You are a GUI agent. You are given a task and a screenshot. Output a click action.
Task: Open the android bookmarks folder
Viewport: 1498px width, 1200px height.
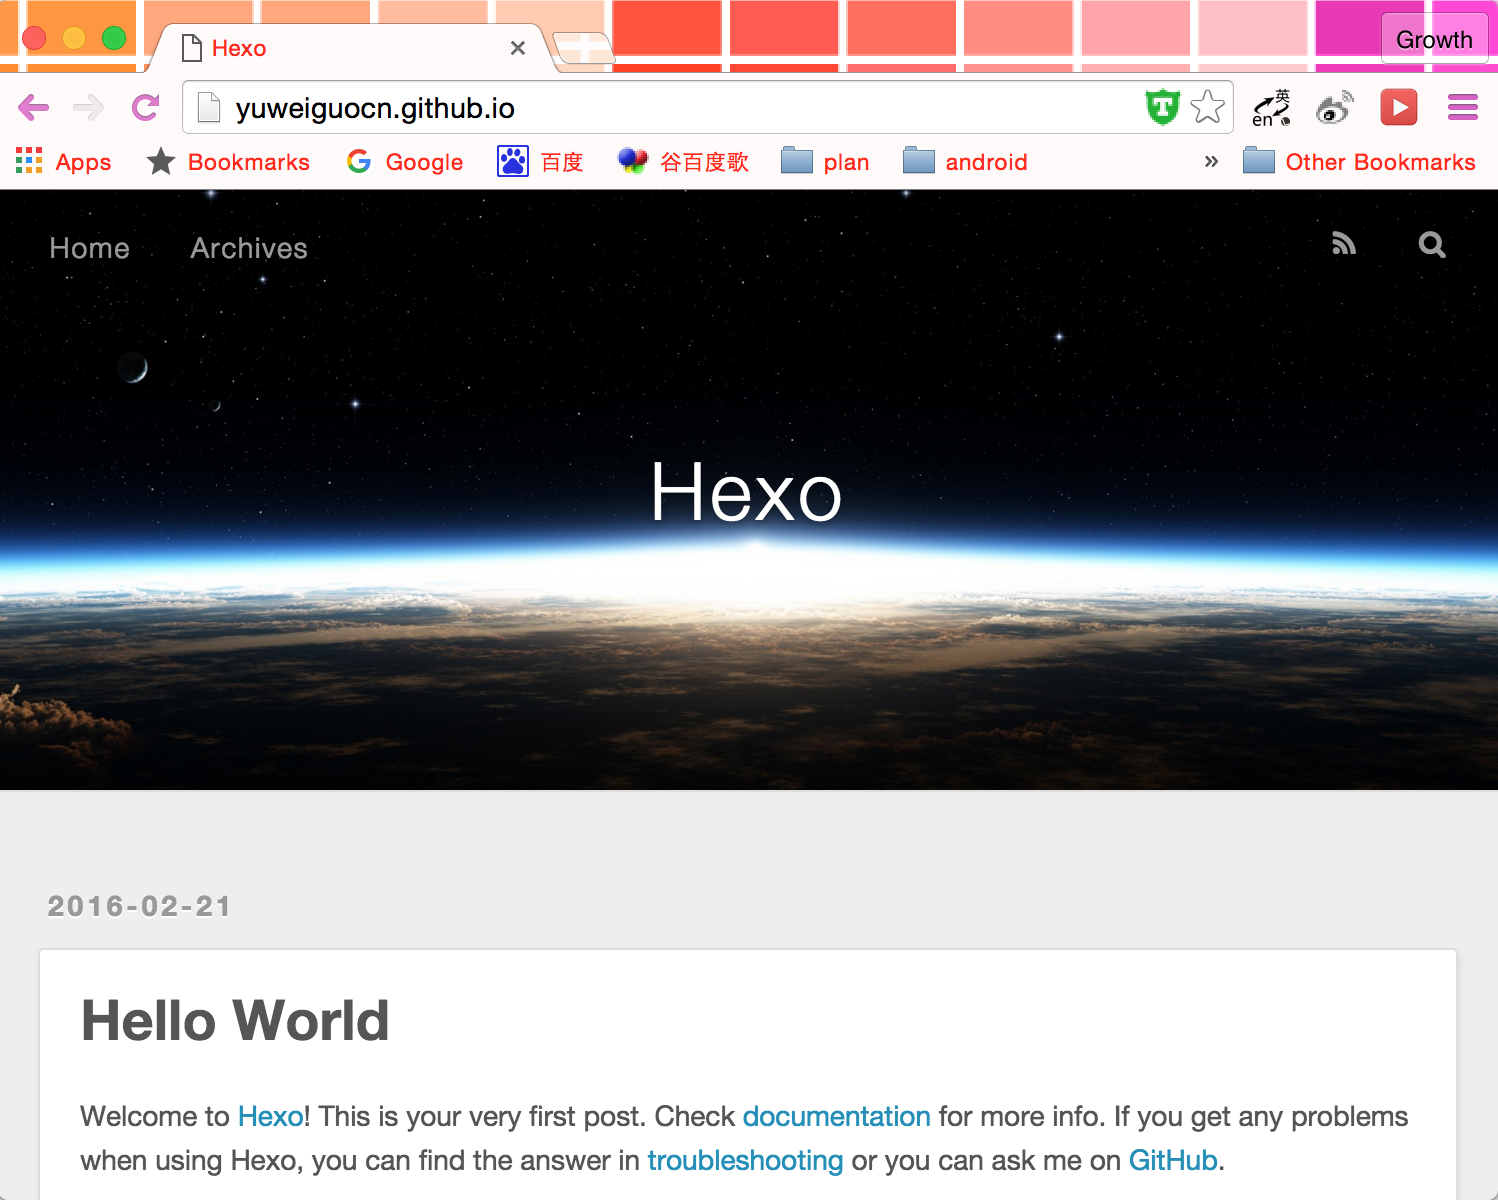(x=965, y=162)
